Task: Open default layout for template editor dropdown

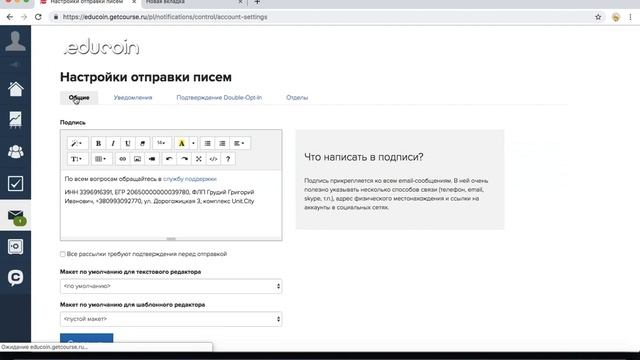Action: click(x=171, y=319)
